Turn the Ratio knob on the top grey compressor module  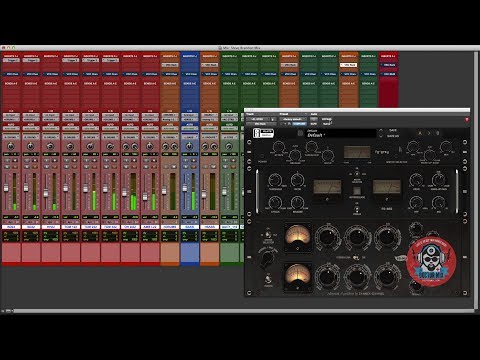point(328,155)
